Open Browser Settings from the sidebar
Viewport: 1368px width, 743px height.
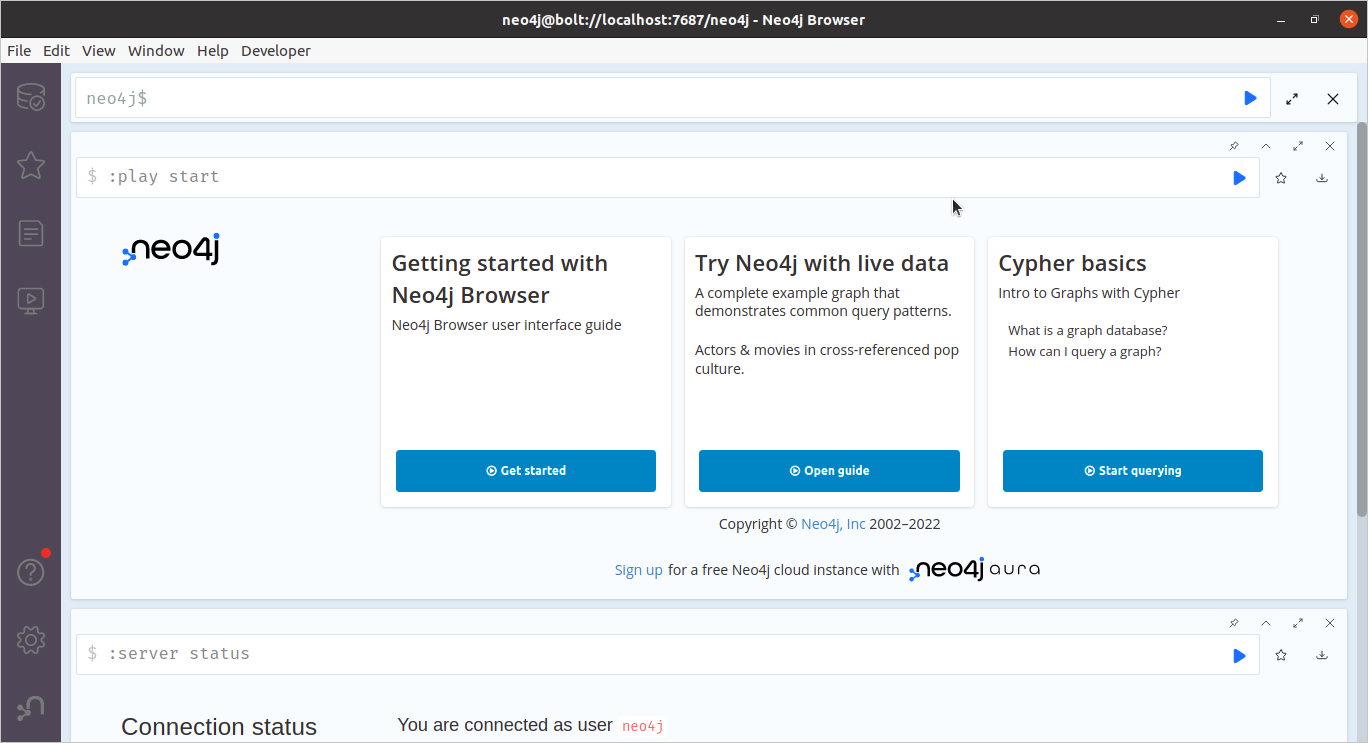[x=30, y=639]
